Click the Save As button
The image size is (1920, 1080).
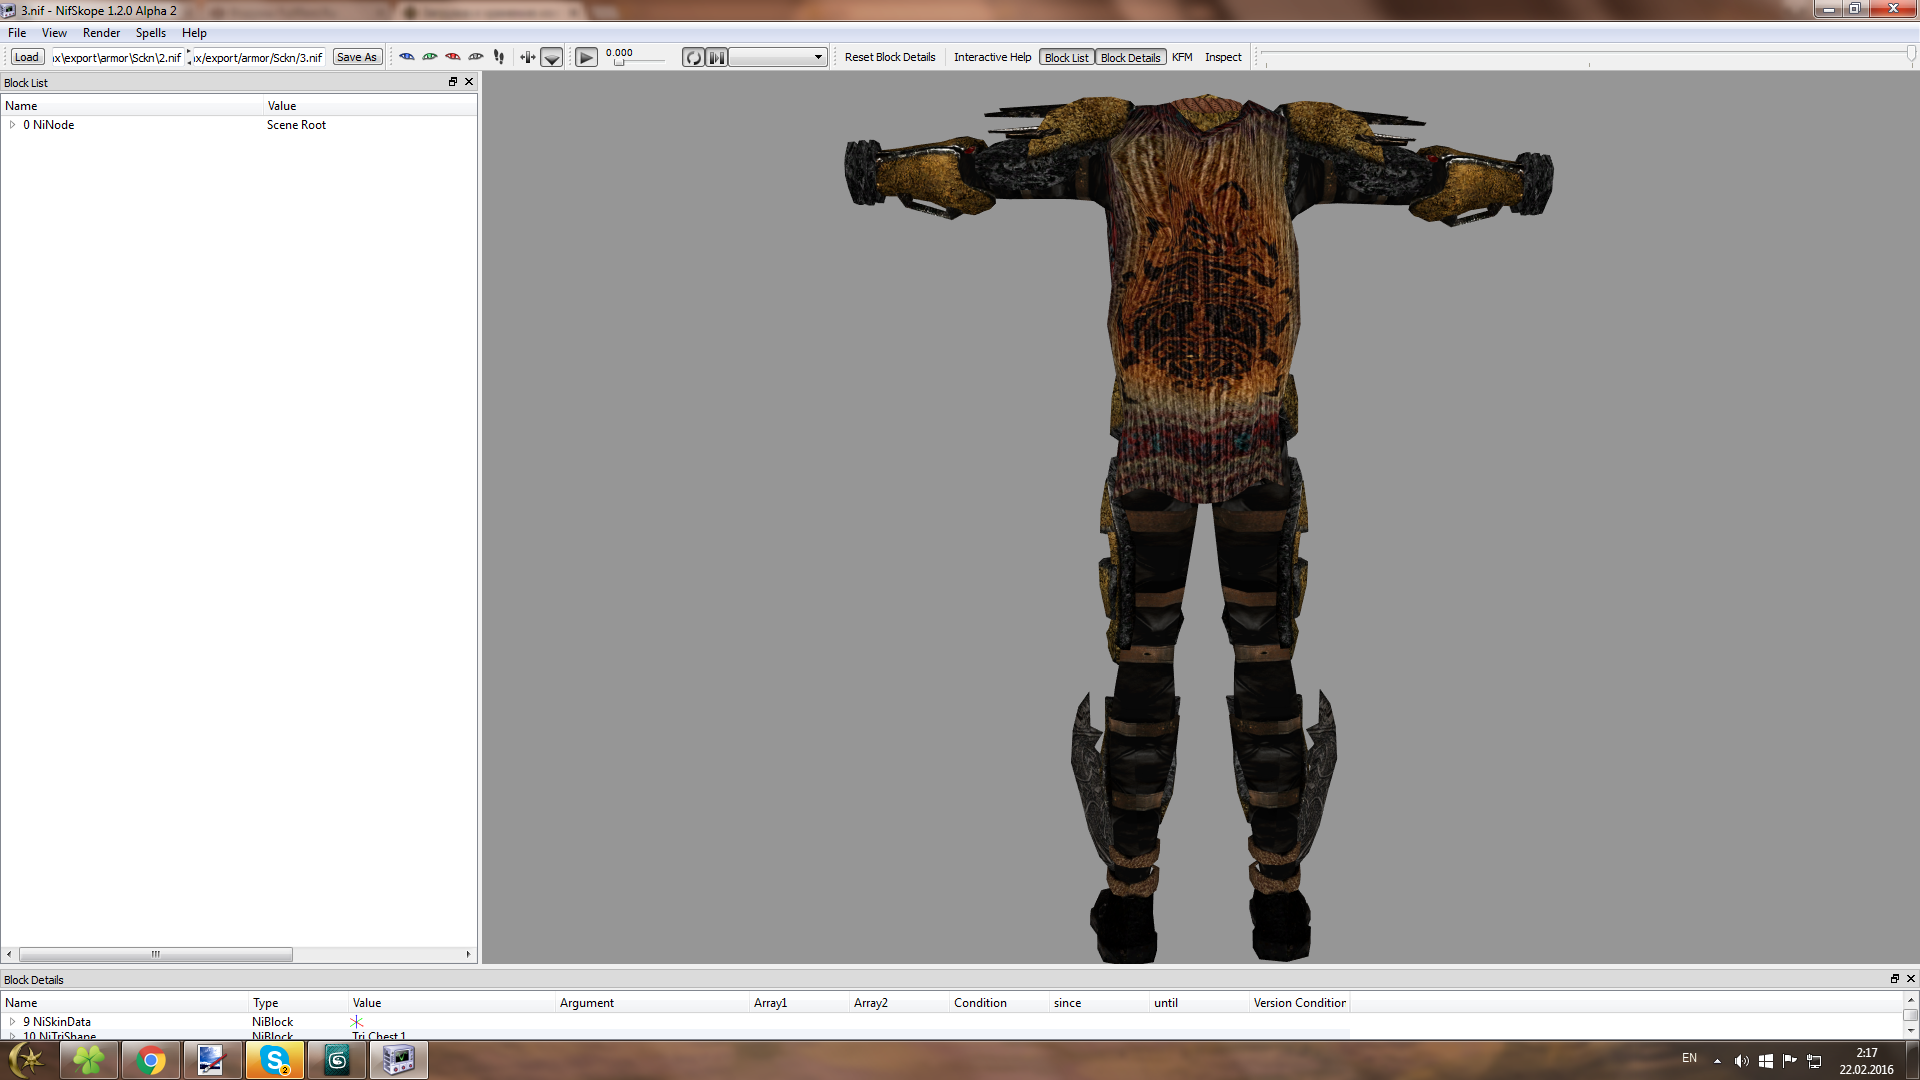click(x=357, y=57)
